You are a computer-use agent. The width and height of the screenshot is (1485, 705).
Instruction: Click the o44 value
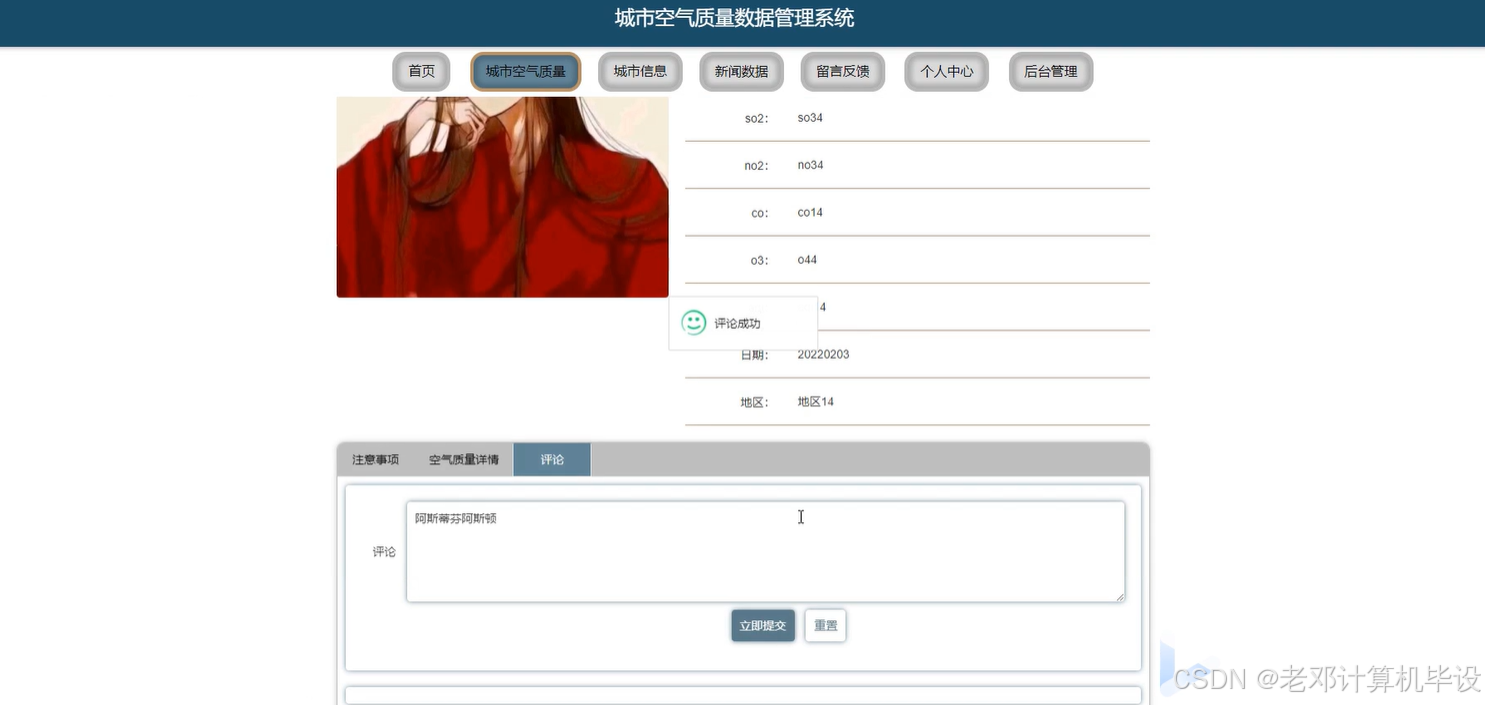[807, 260]
